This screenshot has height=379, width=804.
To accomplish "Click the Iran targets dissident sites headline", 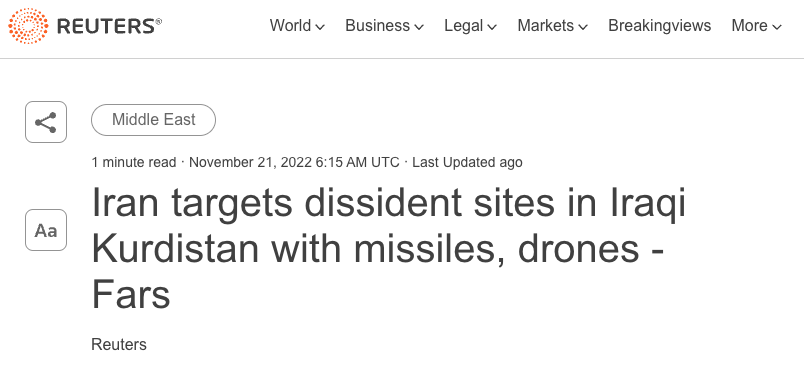I will [389, 249].
